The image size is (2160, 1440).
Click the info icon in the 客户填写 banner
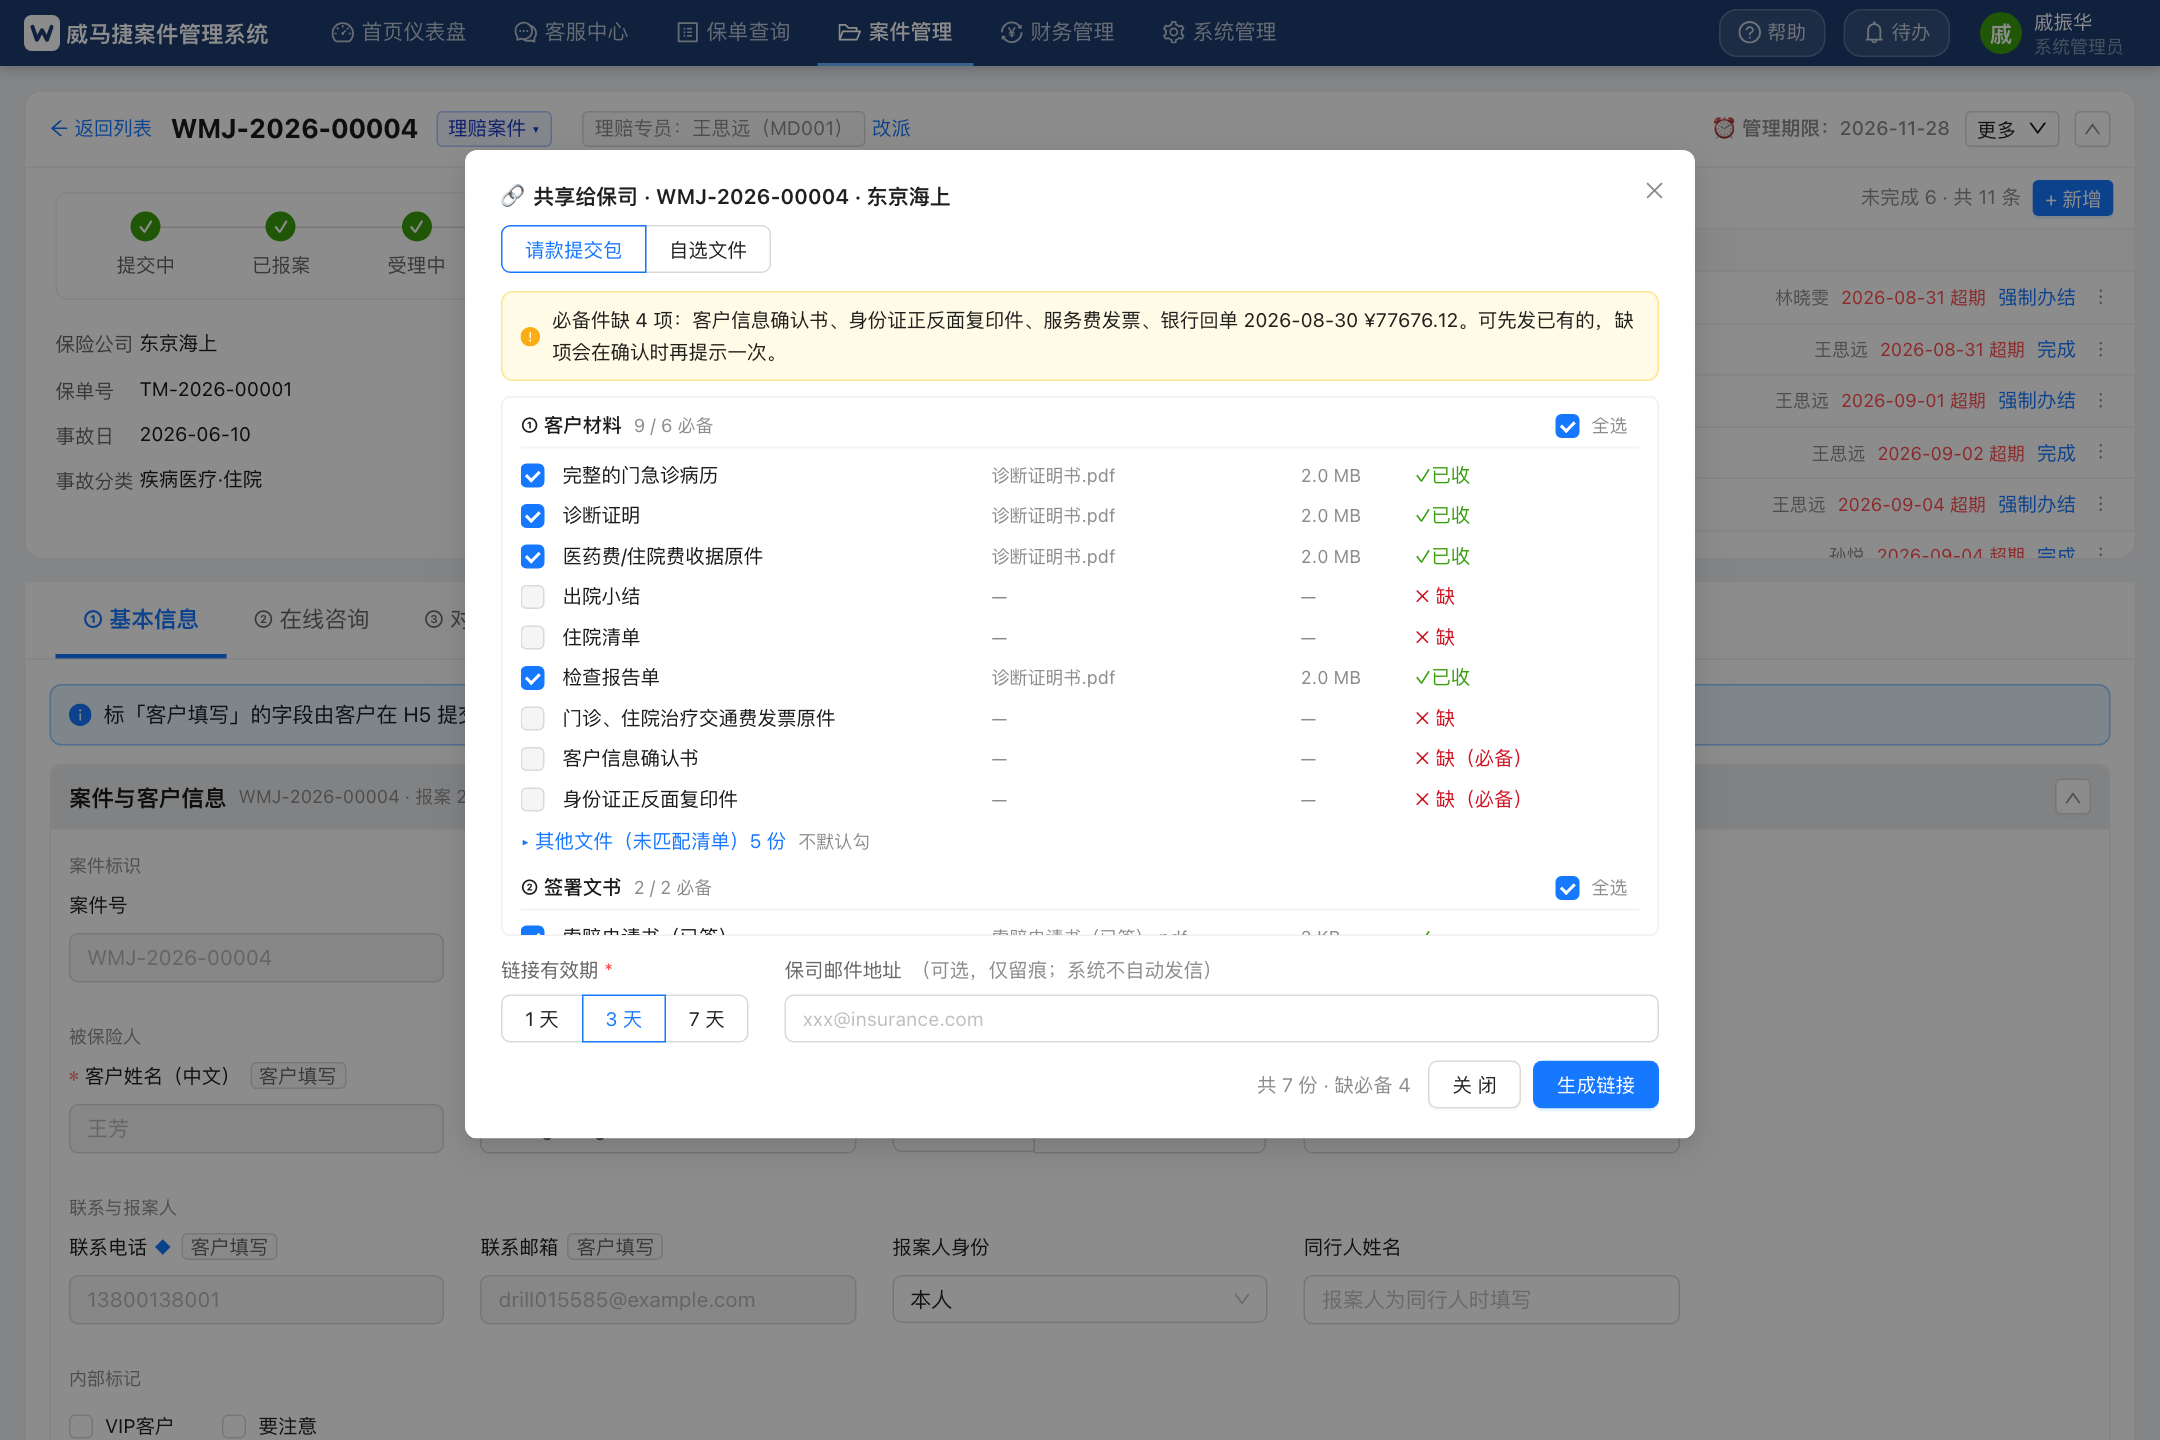point(80,715)
